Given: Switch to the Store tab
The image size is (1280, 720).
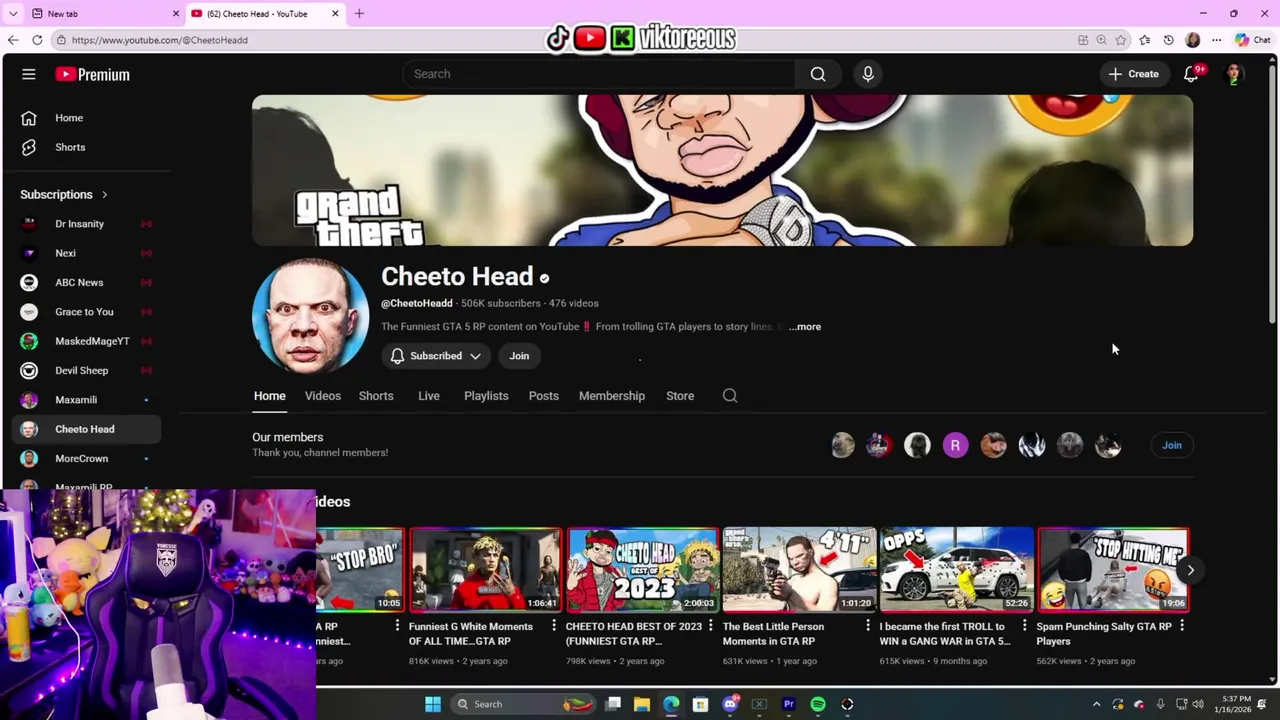Looking at the screenshot, I should pos(680,396).
